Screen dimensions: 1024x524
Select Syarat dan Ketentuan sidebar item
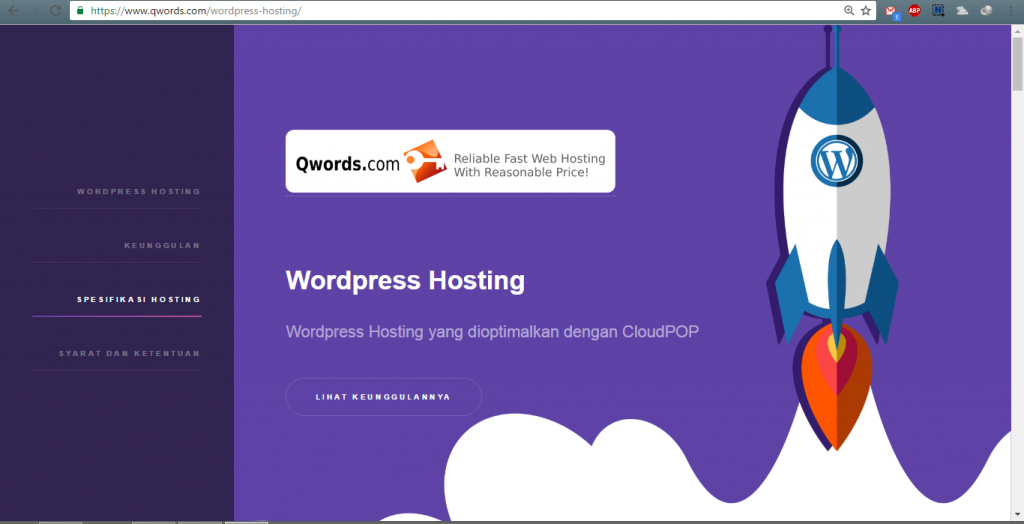click(129, 353)
